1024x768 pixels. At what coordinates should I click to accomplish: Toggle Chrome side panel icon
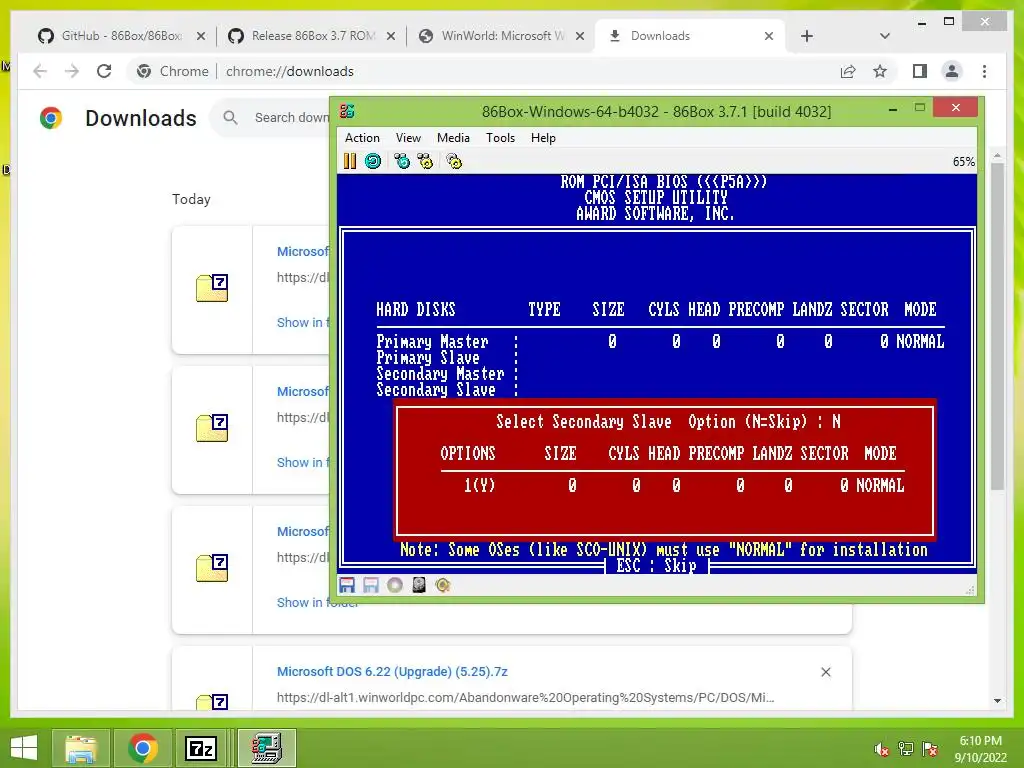pyautogui.click(x=920, y=71)
